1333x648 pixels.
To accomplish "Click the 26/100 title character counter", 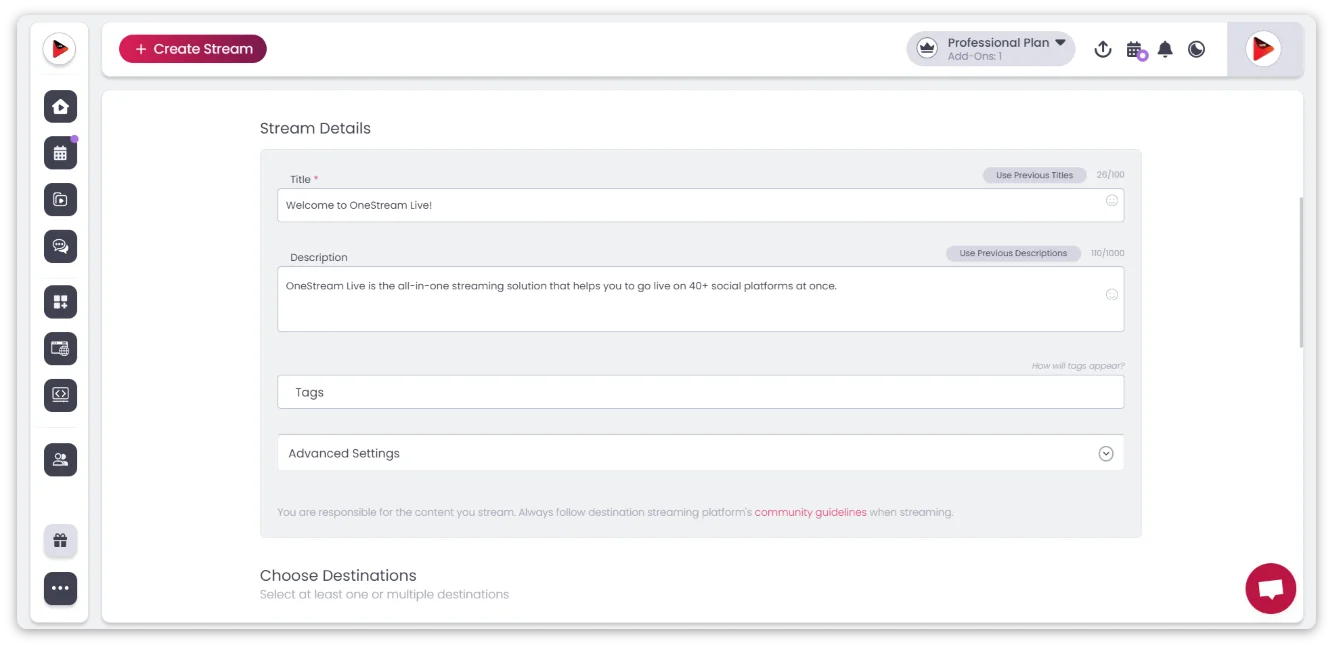I will coord(1110,175).
